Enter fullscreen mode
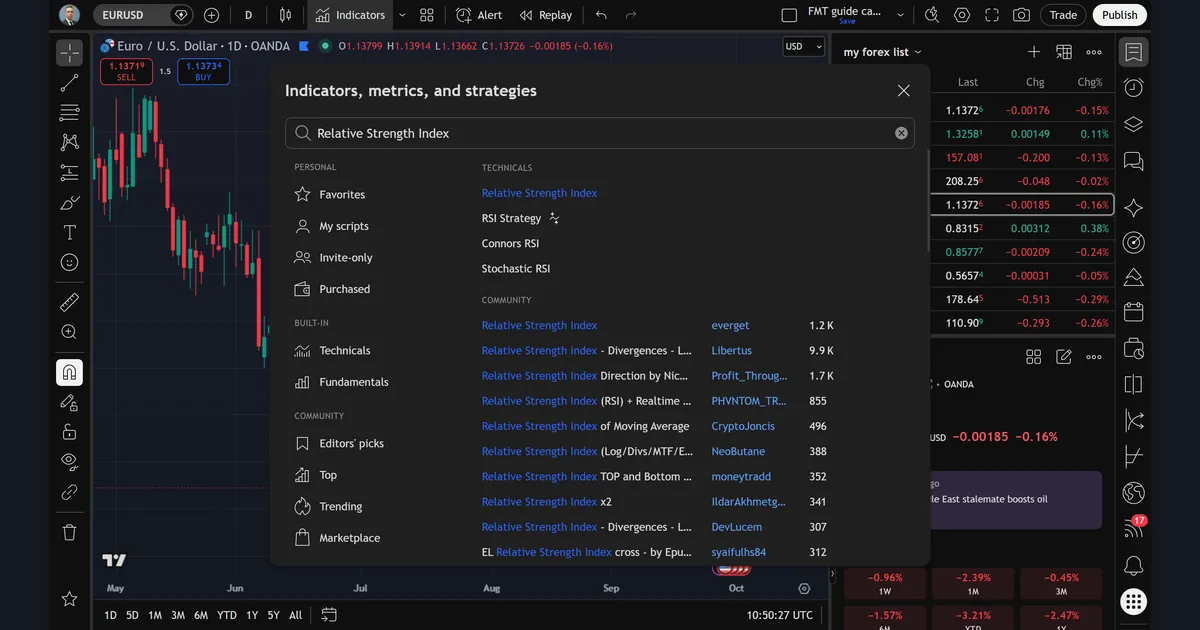Viewport: 1200px width, 630px height. [x=991, y=15]
